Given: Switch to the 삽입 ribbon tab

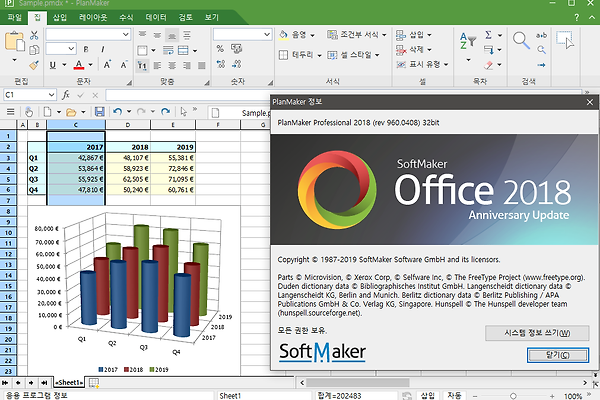Looking at the screenshot, I should (x=59, y=17).
